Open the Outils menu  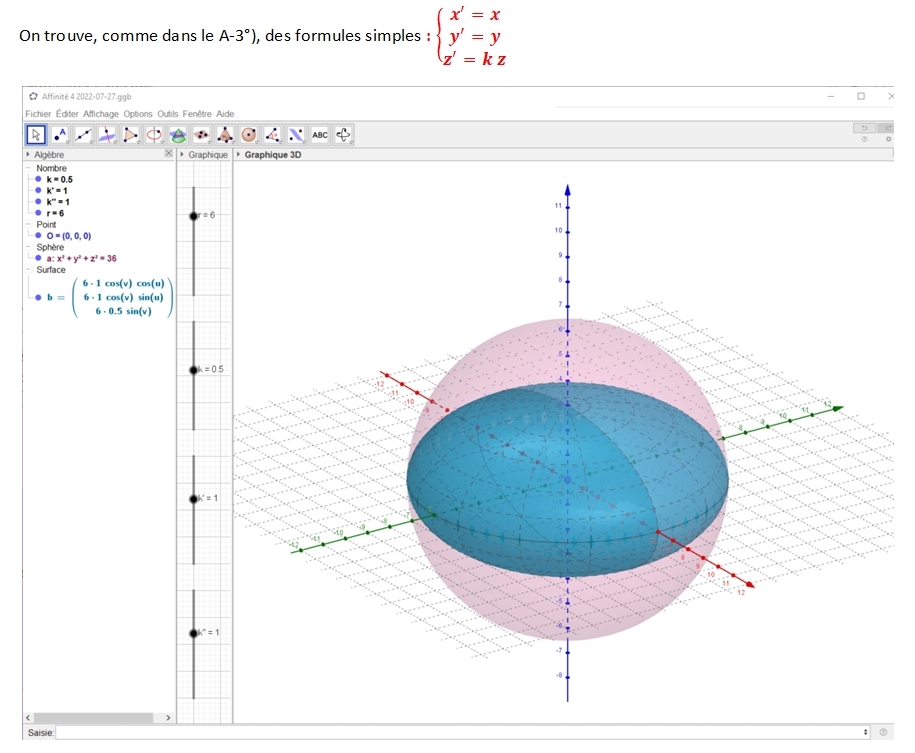pyautogui.click(x=167, y=114)
